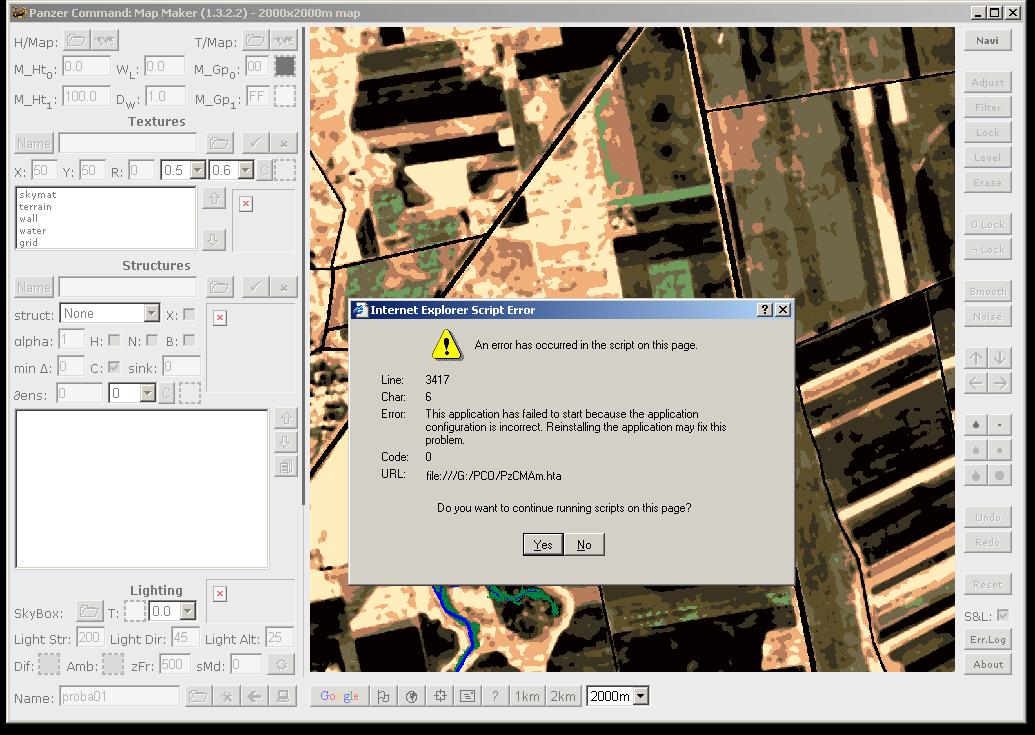Image resolution: width=1035 pixels, height=735 pixels.
Task: Click the H/Map world map icon
Action: point(105,41)
